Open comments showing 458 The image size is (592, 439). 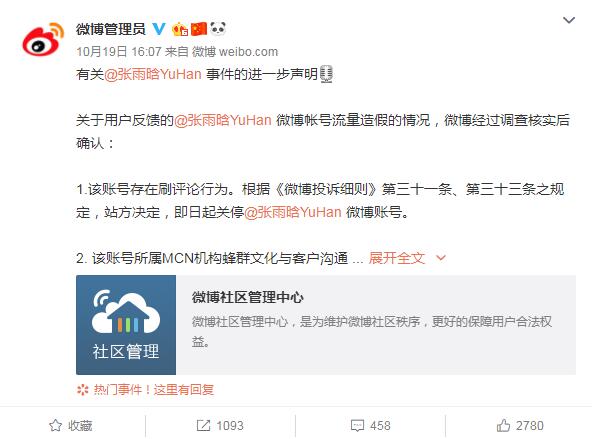tap(370, 425)
